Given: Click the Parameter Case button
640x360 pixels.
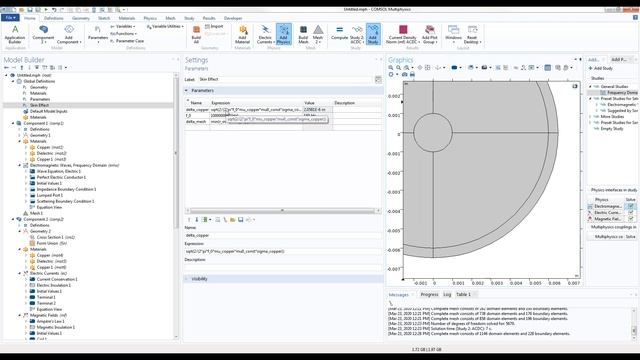Looking at the screenshot, I should (x=127, y=41).
